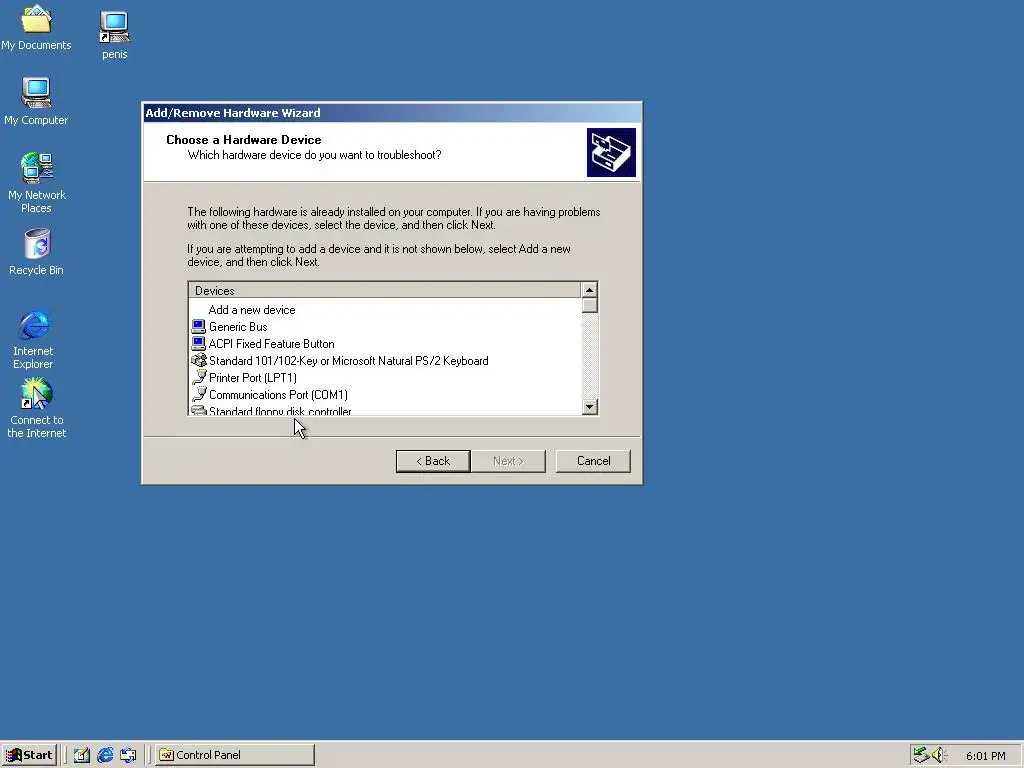This screenshot has height=768, width=1024.
Task: Select 'Standard 101/102-Key' keyboard entry
Action: (x=348, y=360)
